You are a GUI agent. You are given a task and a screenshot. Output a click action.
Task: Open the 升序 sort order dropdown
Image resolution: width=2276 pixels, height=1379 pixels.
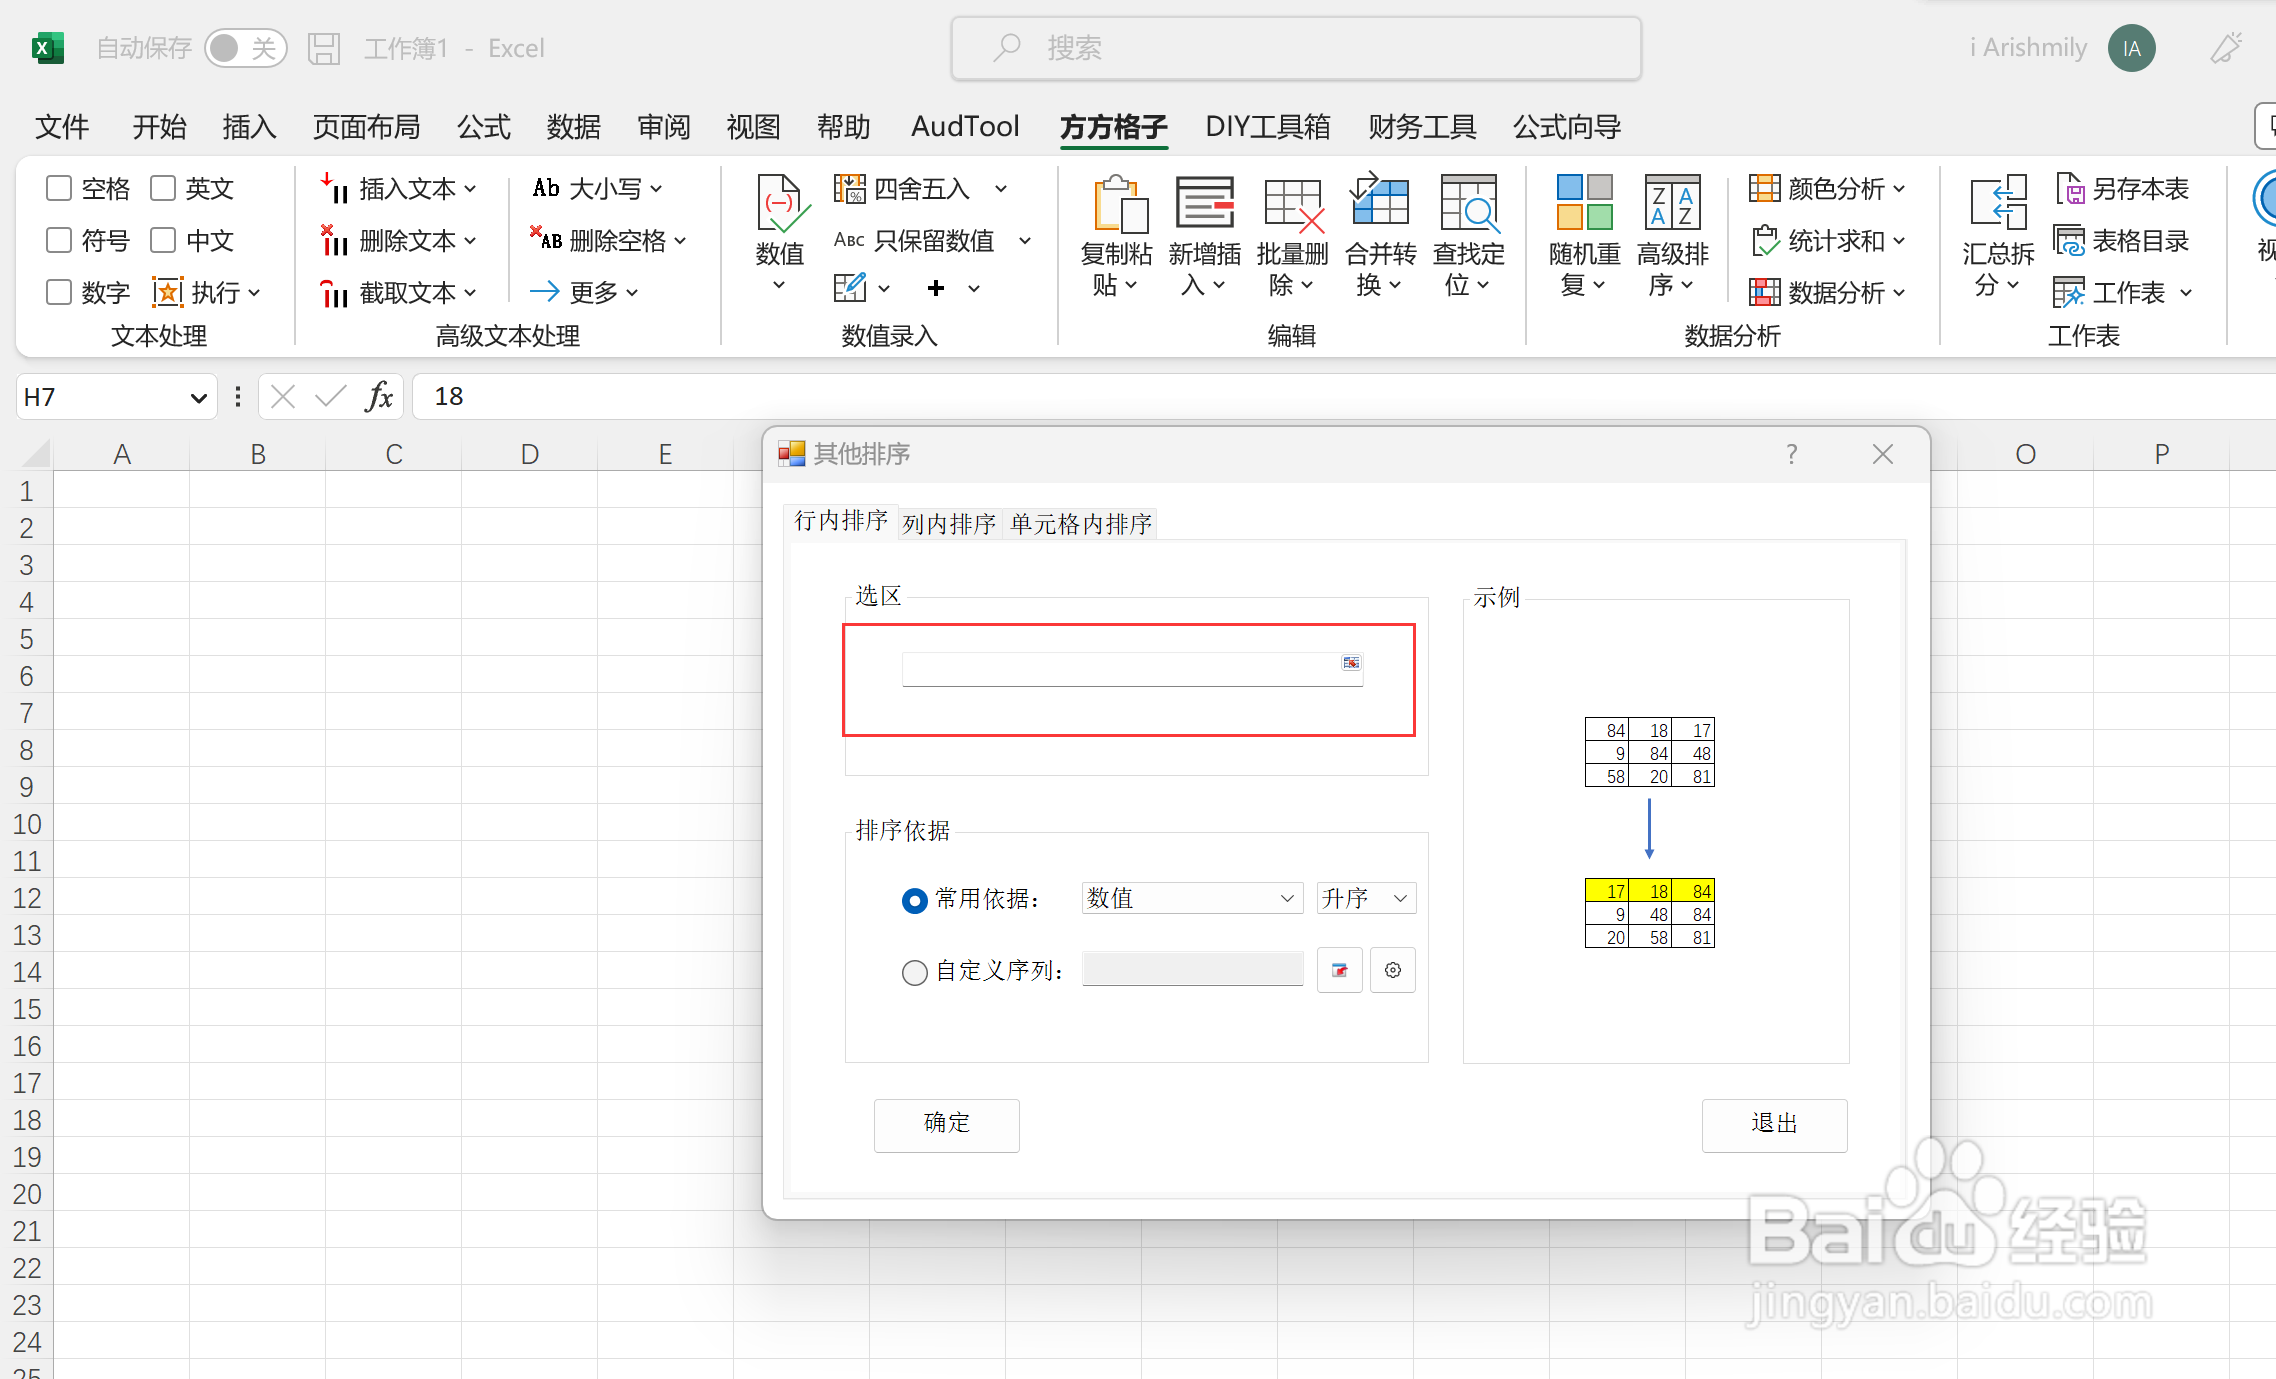pos(1364,898)
